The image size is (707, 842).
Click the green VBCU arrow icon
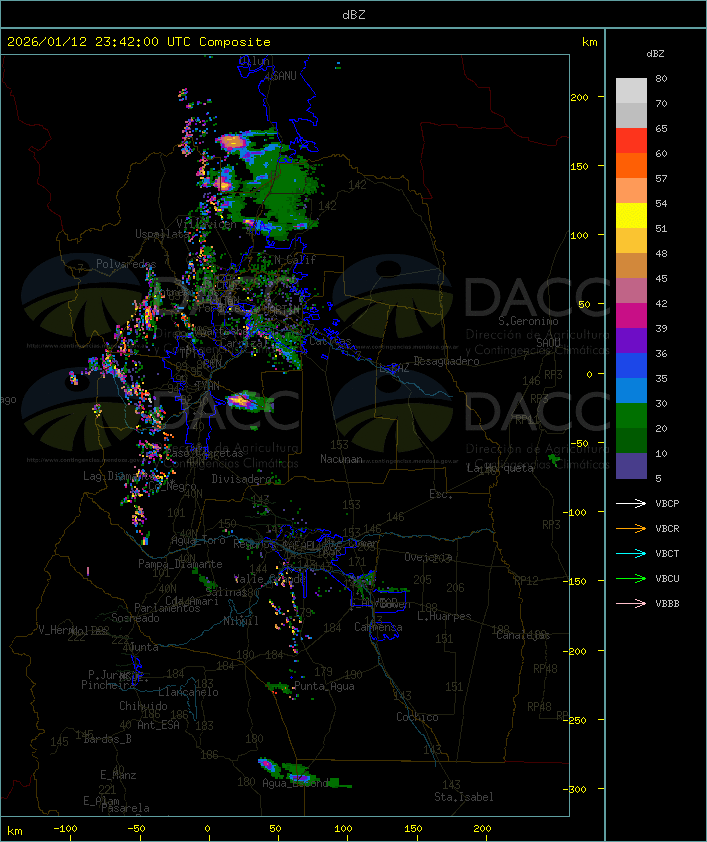pyautogui.click(x=631, y=578)
